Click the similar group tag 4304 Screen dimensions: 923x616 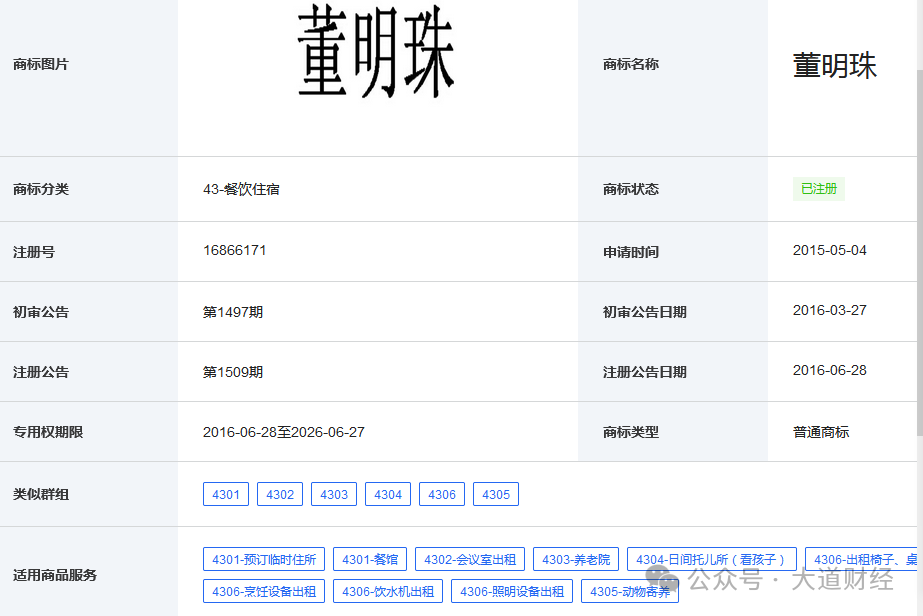(387, 493)
